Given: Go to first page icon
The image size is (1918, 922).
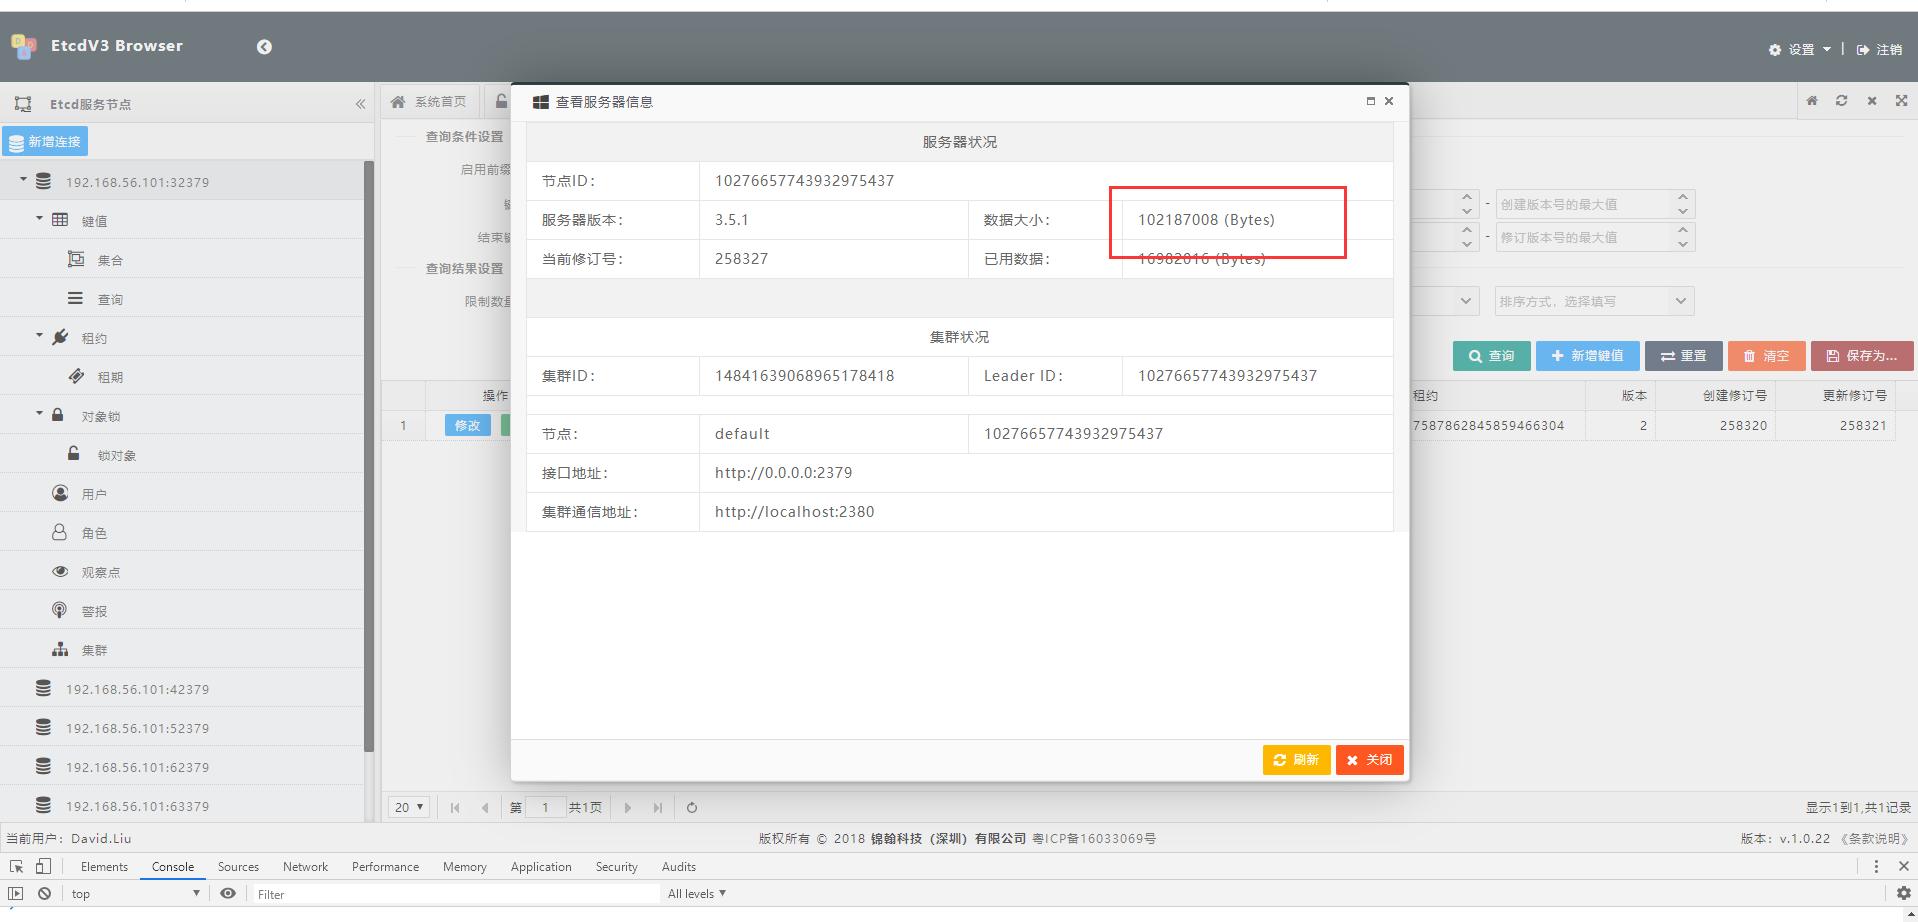Looking at the screenshot, I should click(455, 807).
